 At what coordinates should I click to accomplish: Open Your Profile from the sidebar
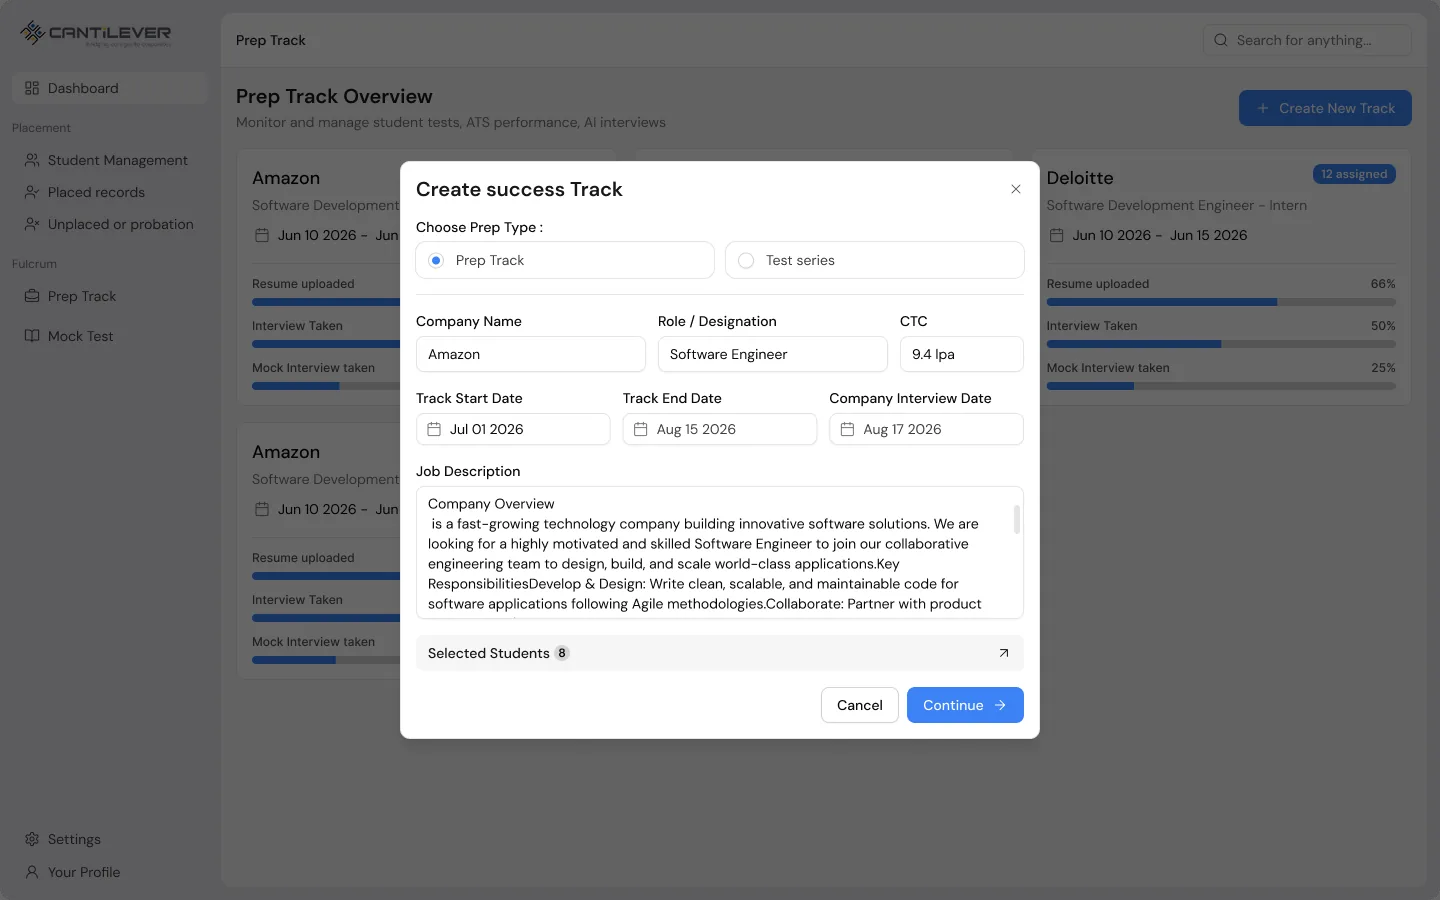[109, 872]
